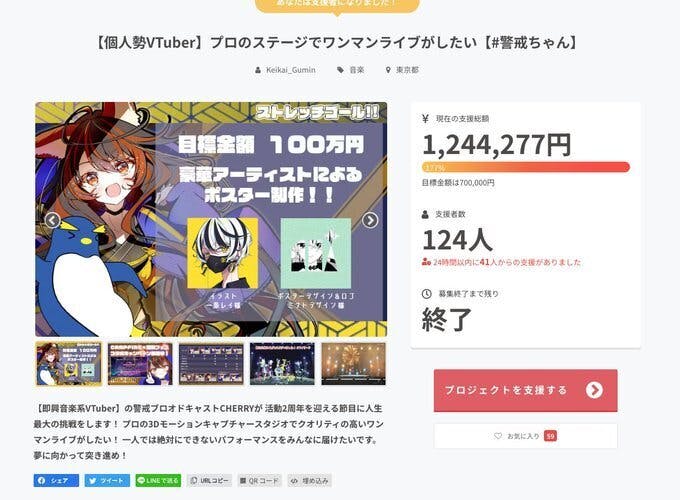Add project to favorites with お気に入り
Screen dimensions: 680x500
click(x=526, y=436)
